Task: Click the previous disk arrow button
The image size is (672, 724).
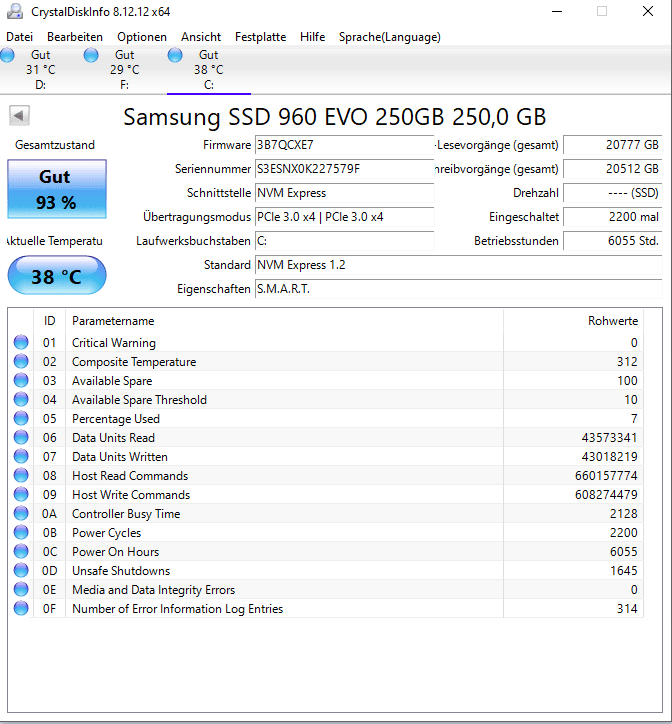Action: coord(19,115)
